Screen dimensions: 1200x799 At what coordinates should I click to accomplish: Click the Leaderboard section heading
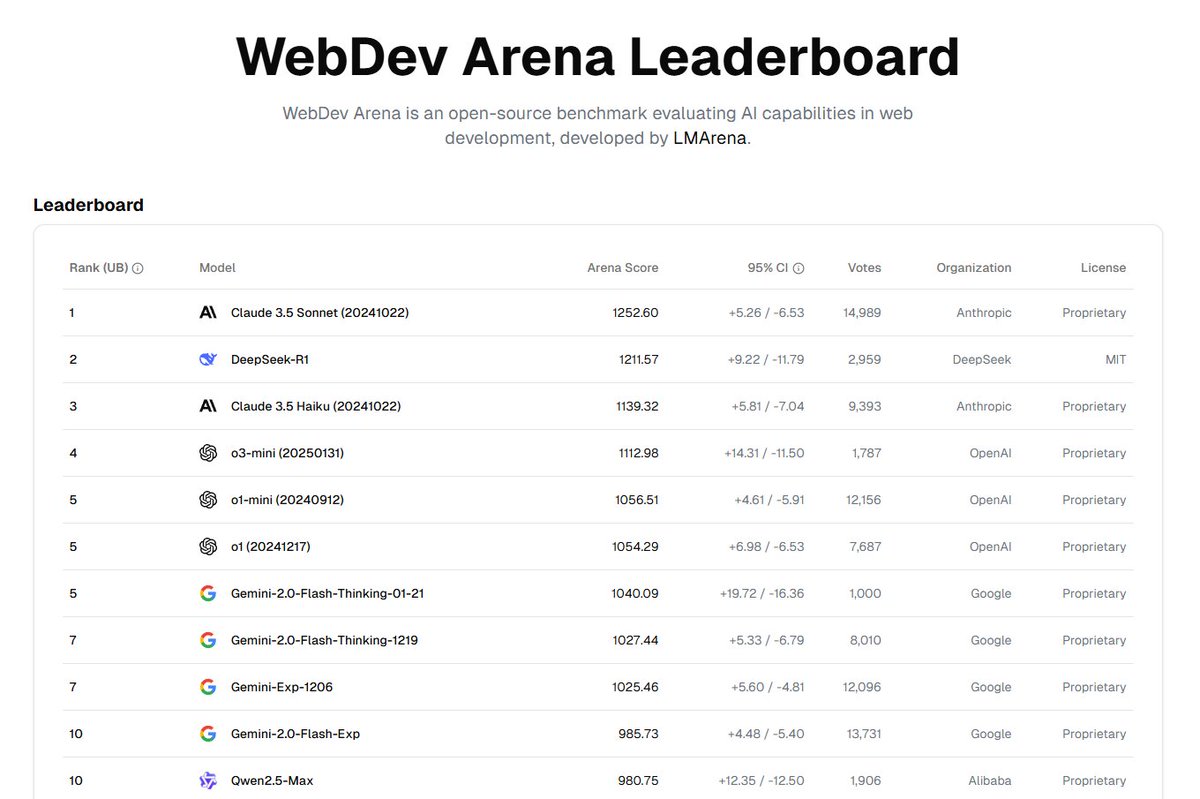click(89, 205)
